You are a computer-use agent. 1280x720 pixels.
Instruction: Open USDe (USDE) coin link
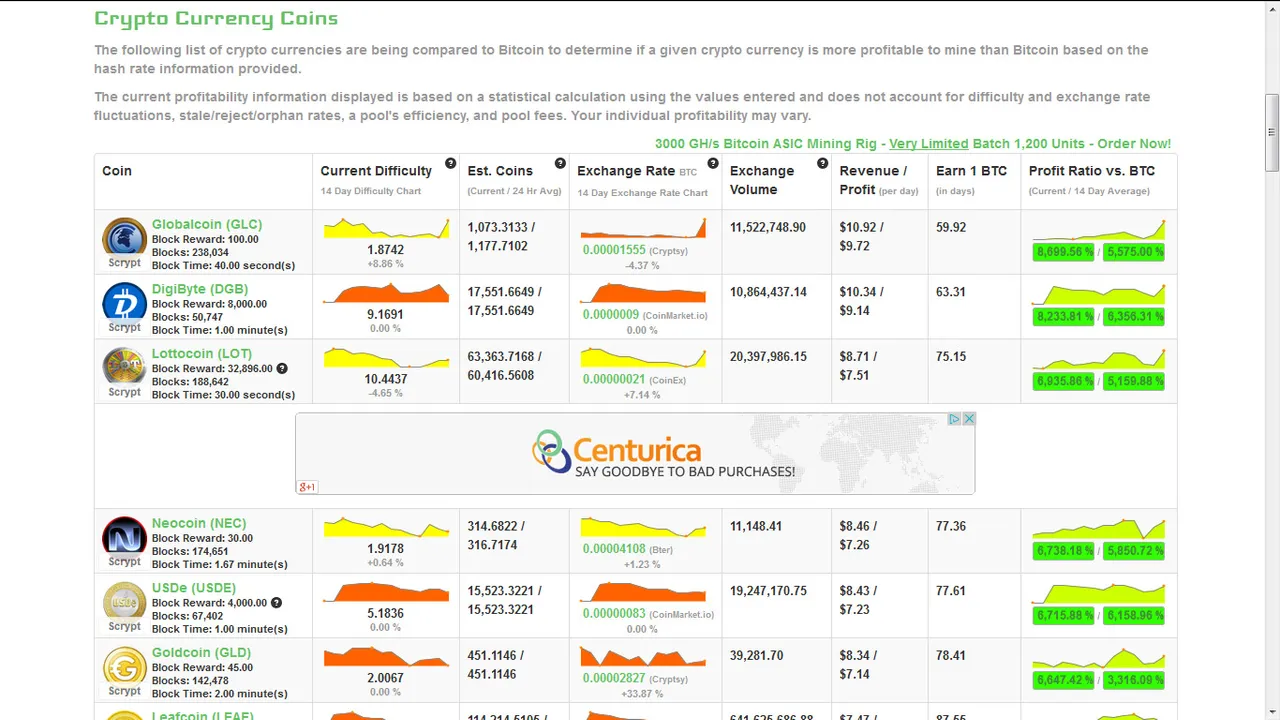click(194, 588)
